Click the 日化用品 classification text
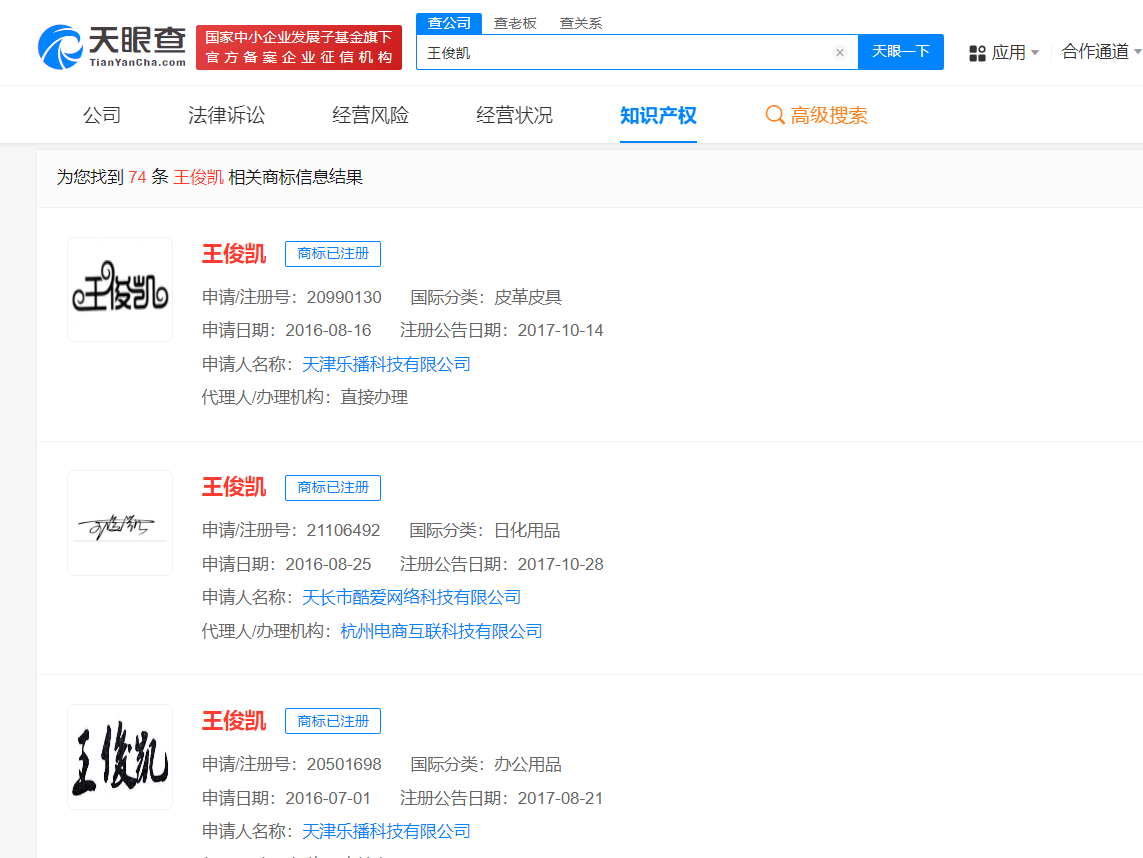Screen dimensions: 1143x858 coord(527,531)
